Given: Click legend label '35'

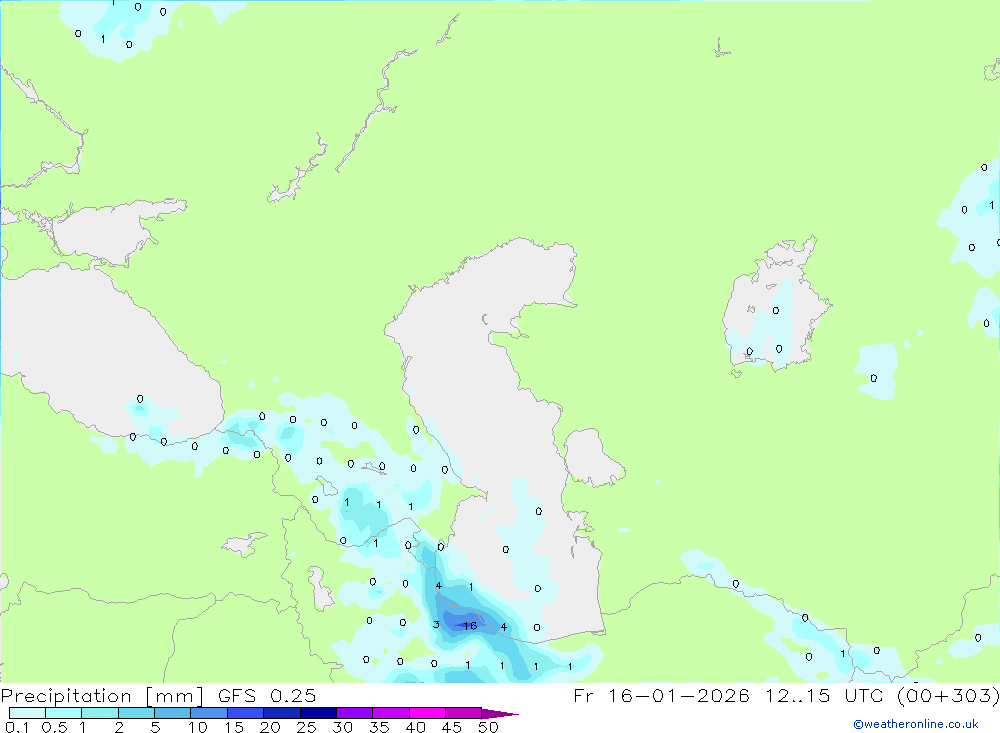Looking at the screenshot, I should (379, 727).
